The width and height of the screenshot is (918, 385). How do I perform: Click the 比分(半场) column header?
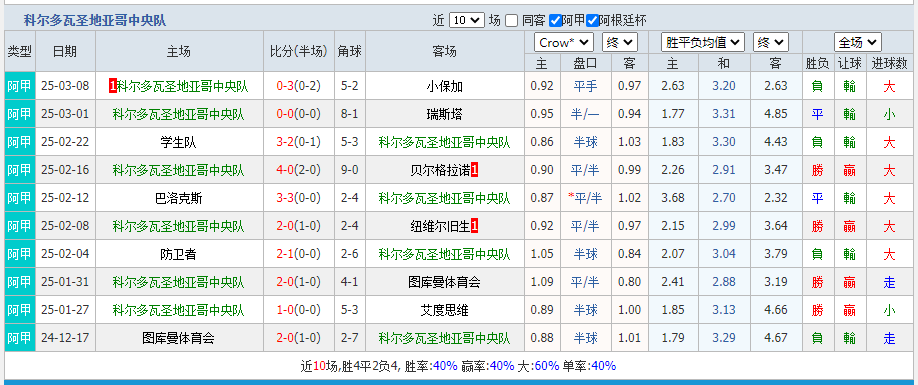tap(299, 51)
